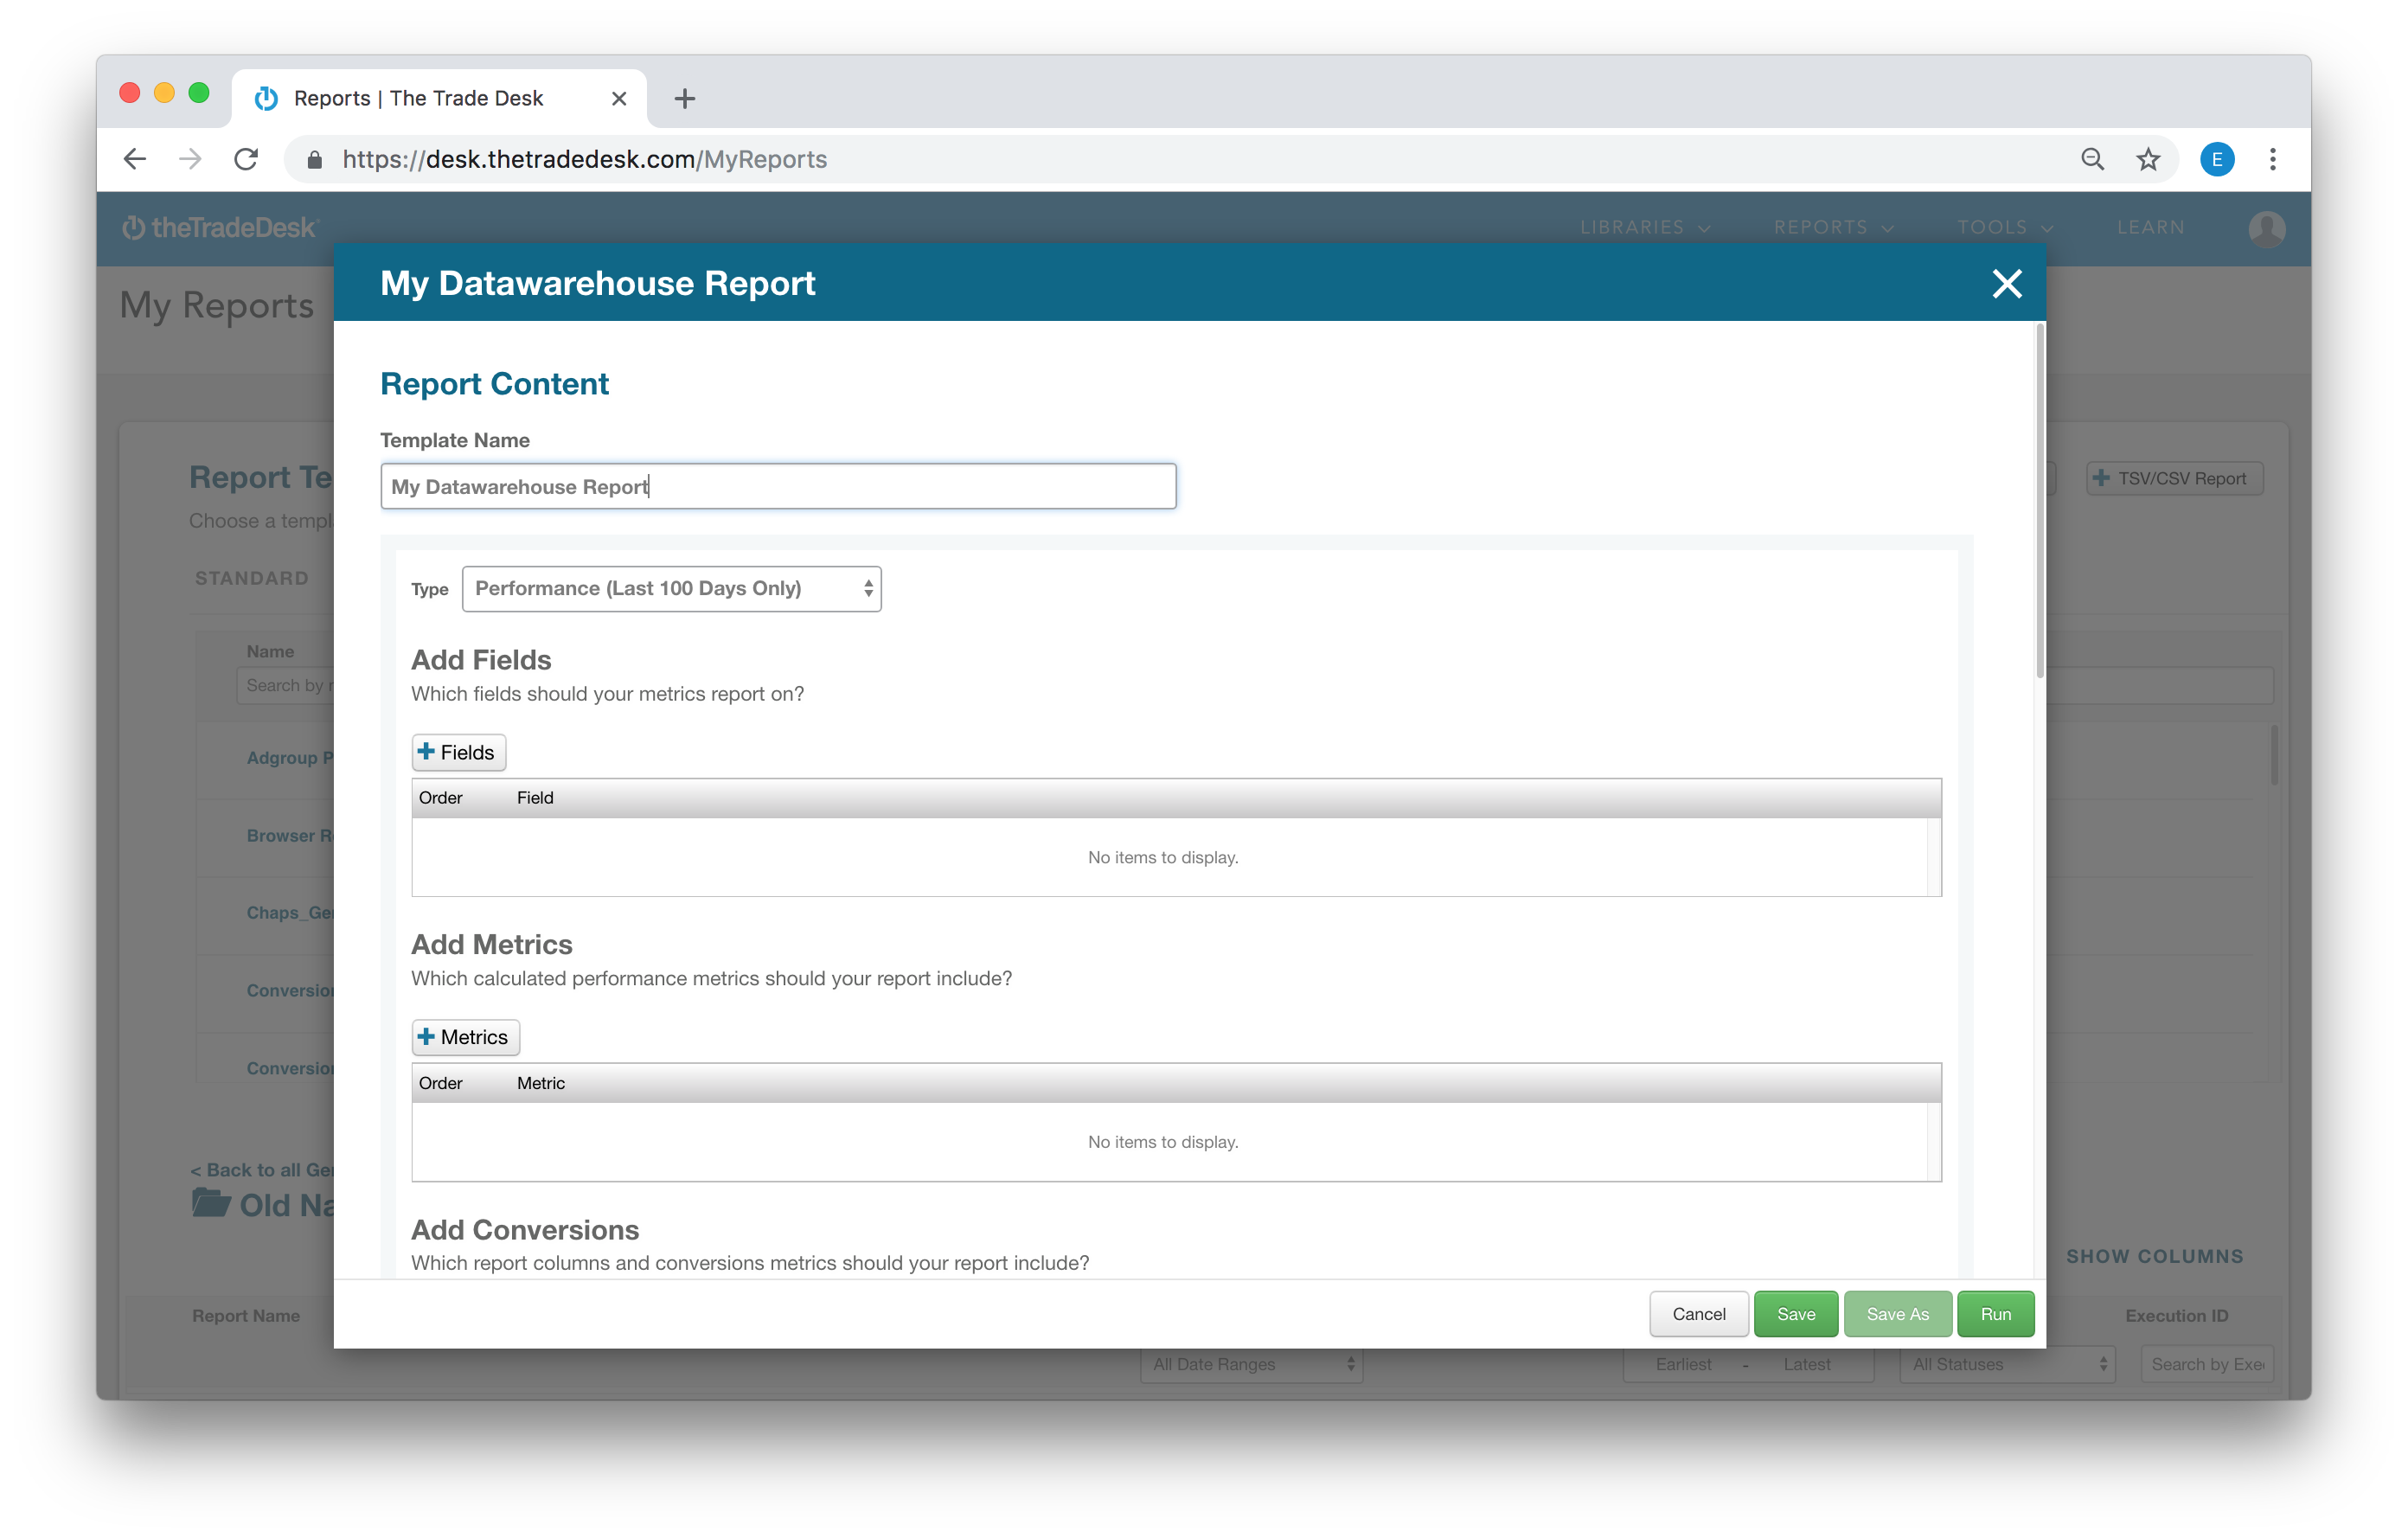Image resolution: width=2408 pixels, height=1538 pixels.
Task: Open the report Type dropdown
Action: [671, 589]
